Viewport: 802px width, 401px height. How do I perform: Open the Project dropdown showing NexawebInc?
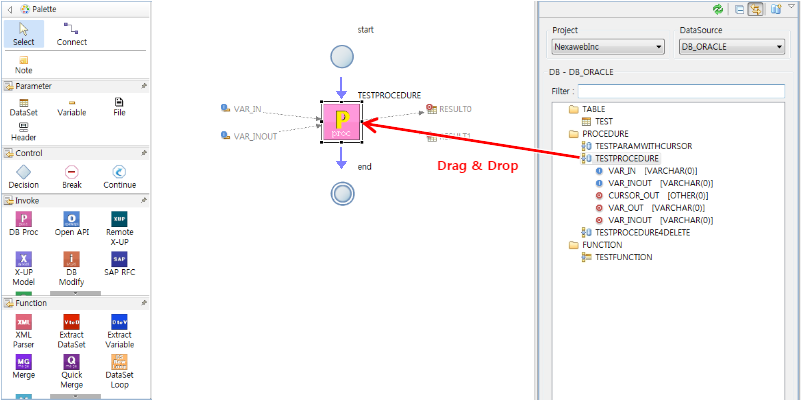608,47
